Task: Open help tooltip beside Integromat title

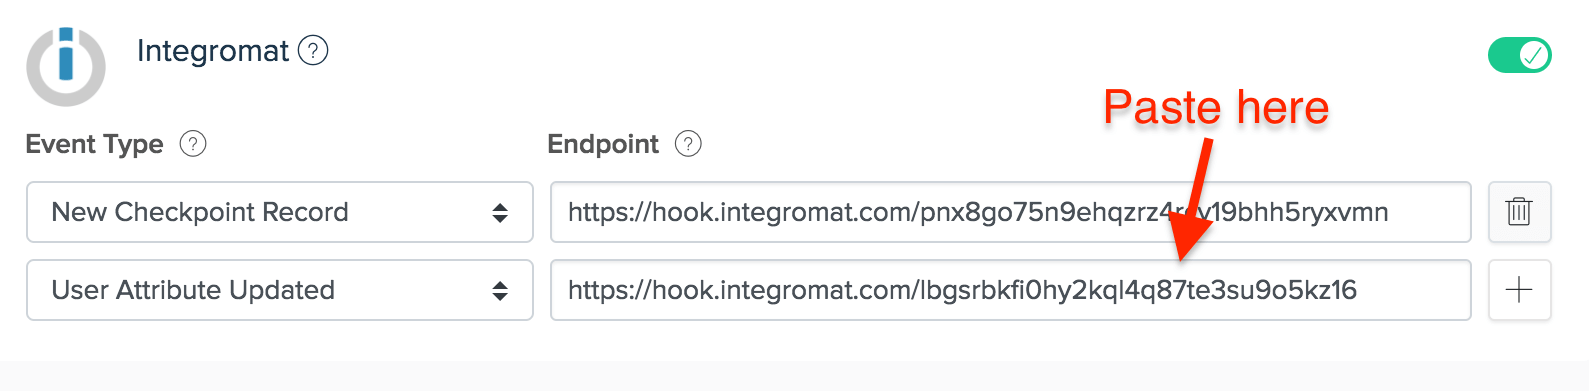Action: tap(313, 50)
